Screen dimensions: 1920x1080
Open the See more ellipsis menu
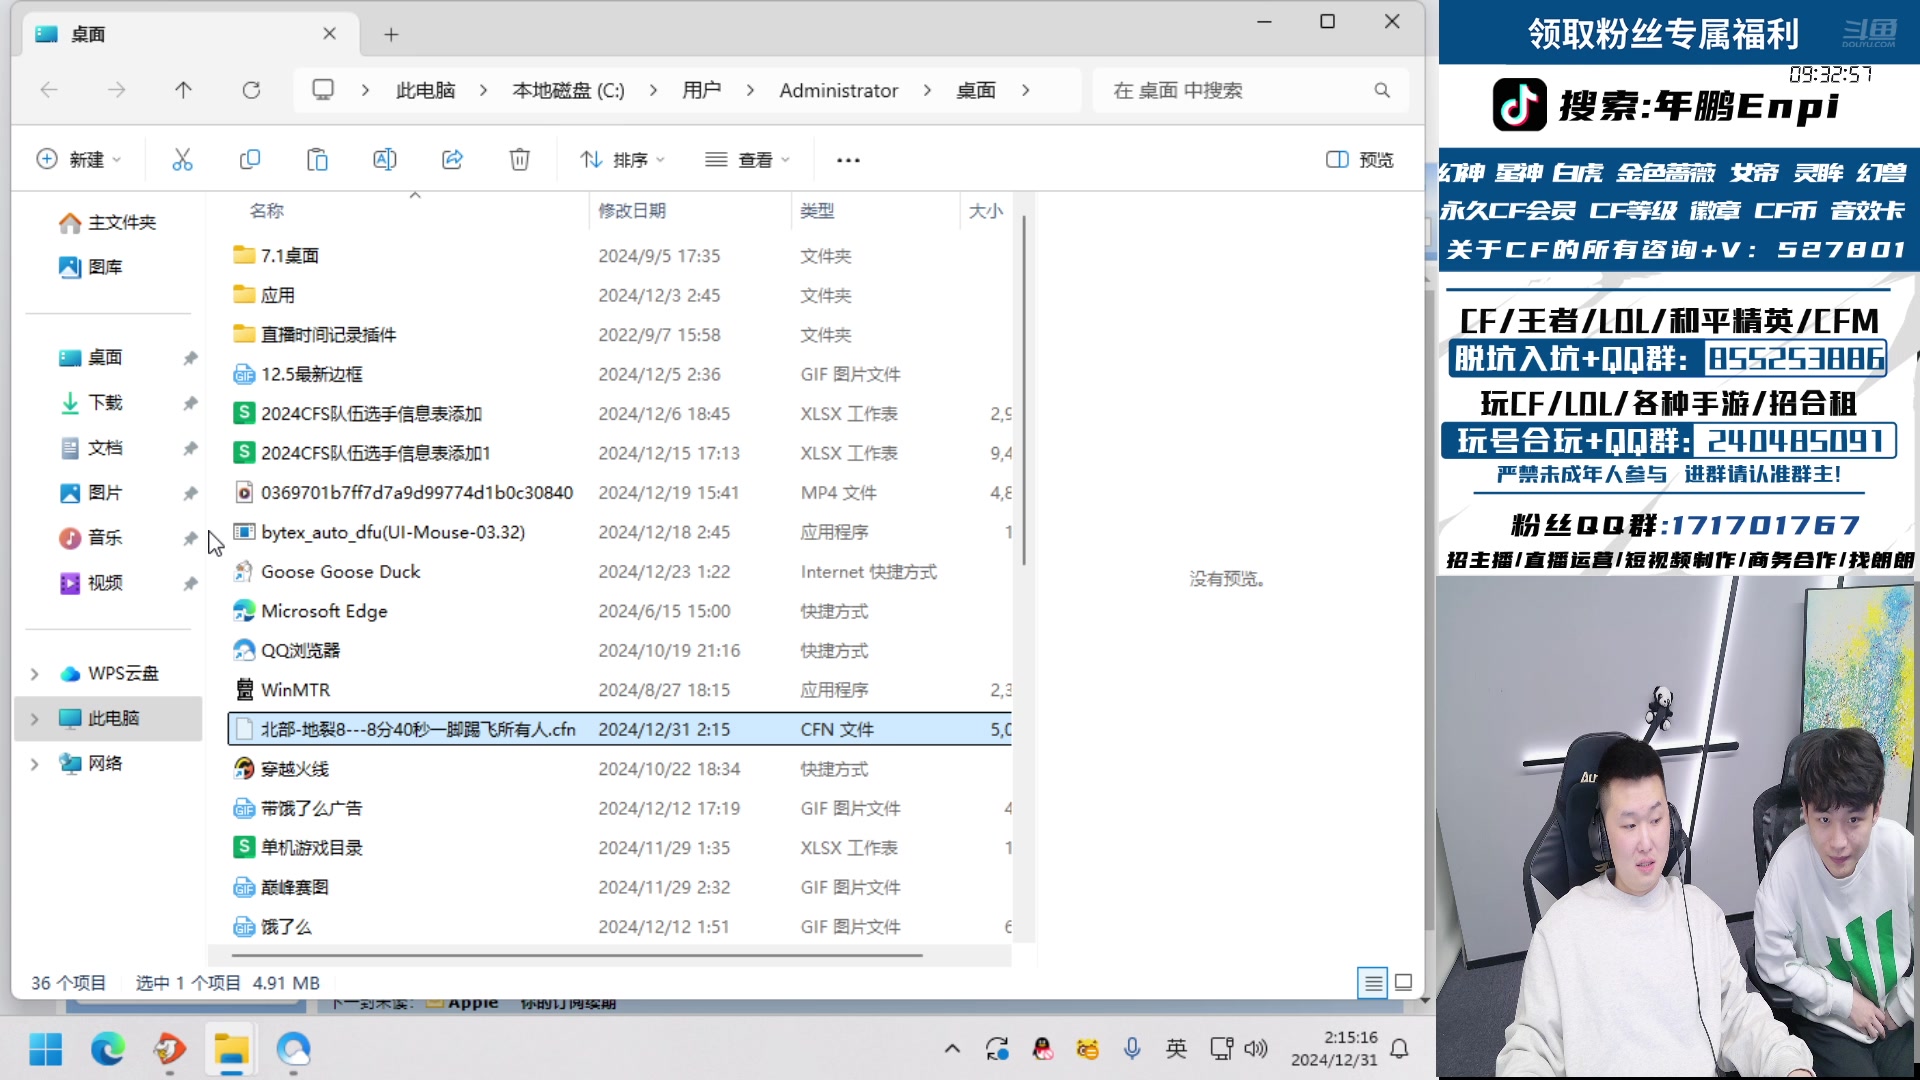point(848,160)
